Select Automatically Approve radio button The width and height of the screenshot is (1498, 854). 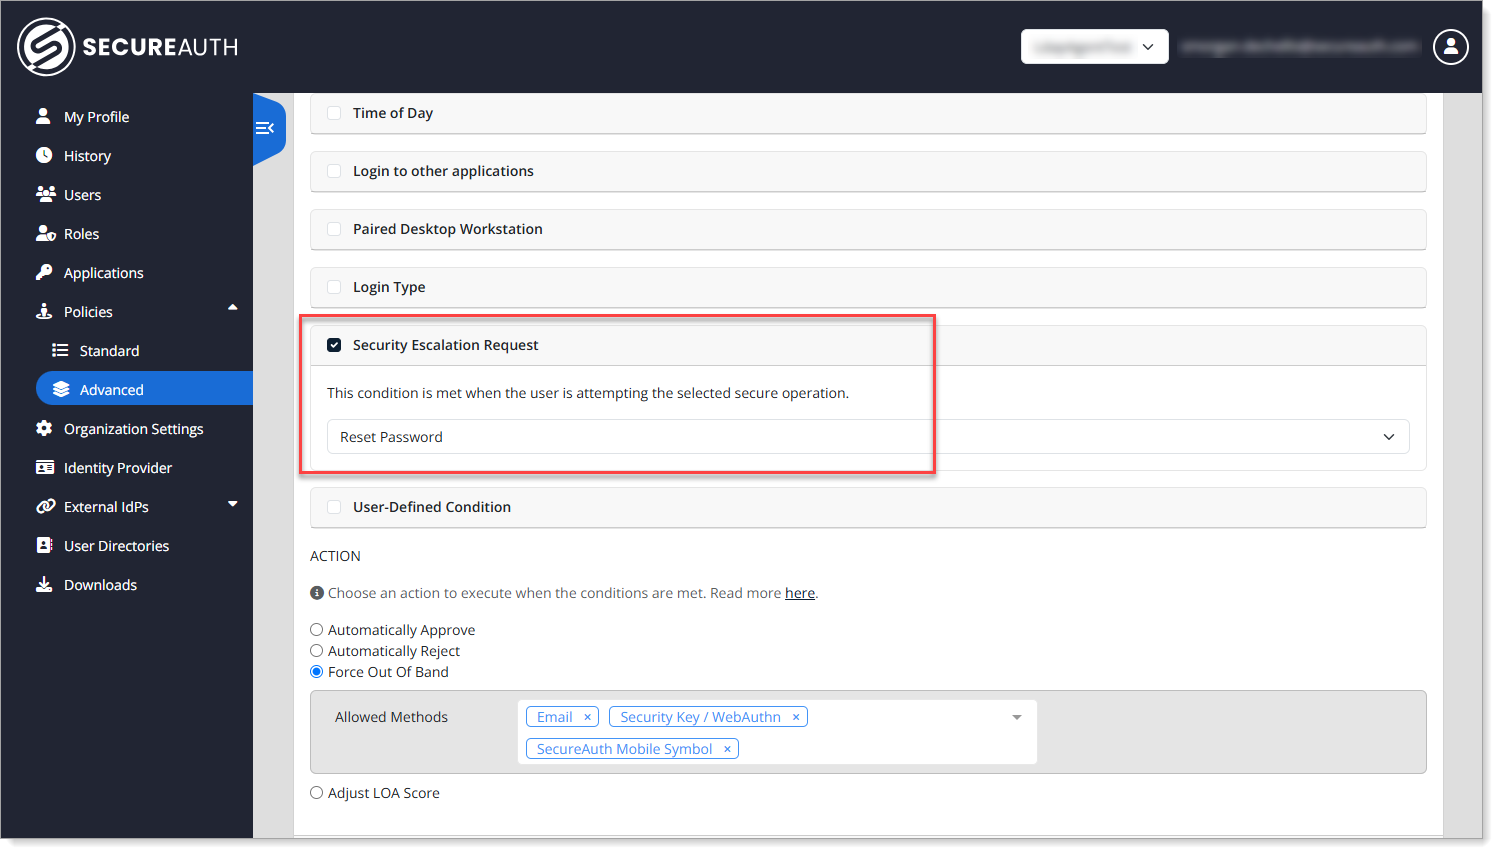317,630
